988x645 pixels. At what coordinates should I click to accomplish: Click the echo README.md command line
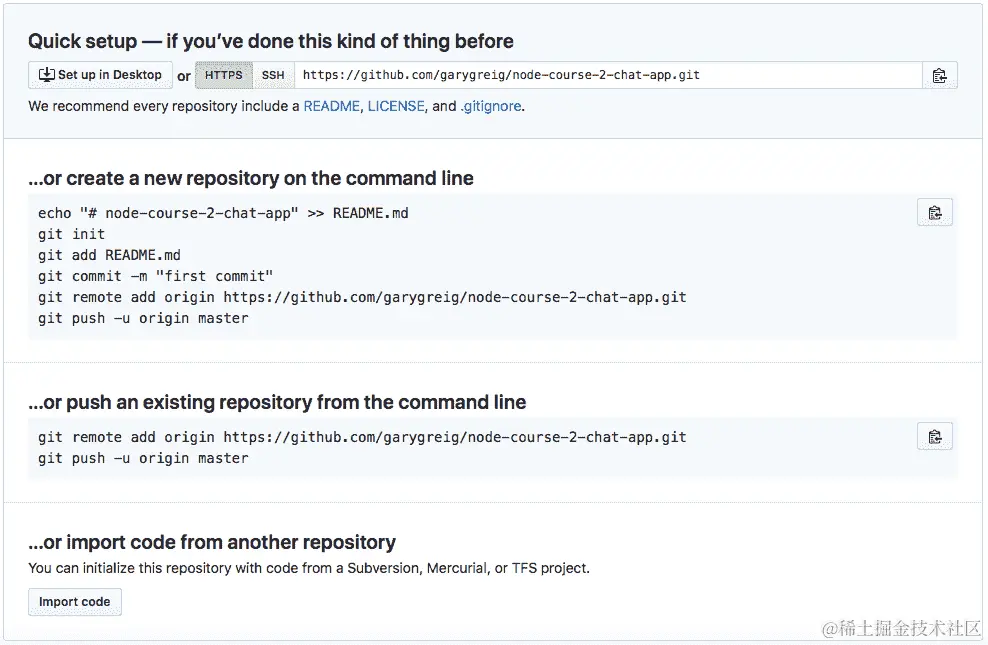click(223, 213)
